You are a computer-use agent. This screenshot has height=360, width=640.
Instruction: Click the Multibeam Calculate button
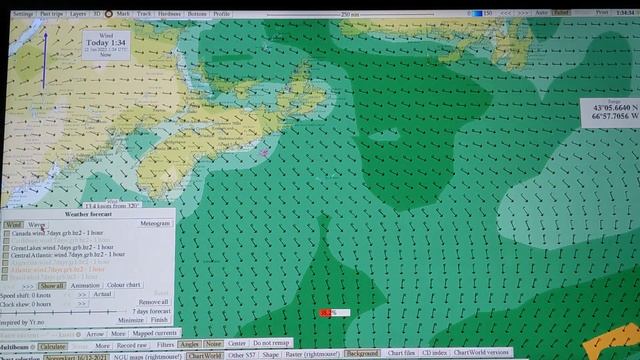53,347
